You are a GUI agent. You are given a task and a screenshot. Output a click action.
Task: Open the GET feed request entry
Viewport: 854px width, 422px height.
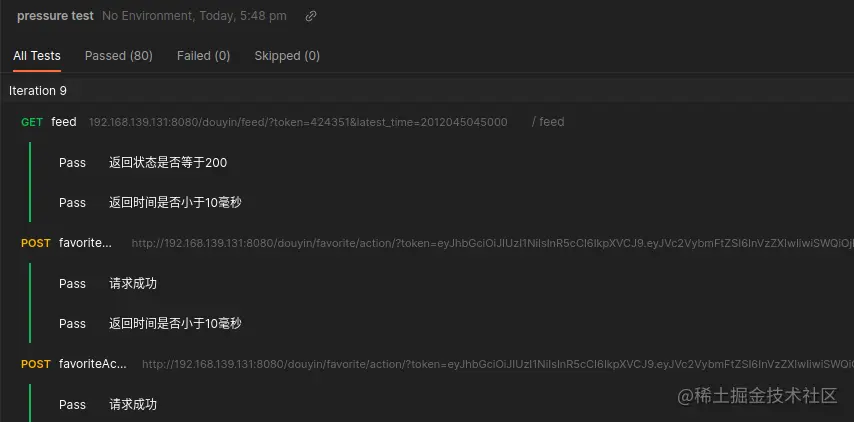pyautogui.click(x=64, y=122)
